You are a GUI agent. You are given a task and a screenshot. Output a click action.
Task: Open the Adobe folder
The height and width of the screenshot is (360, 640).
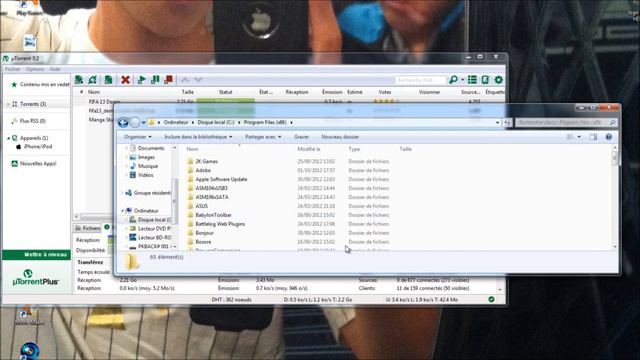coord(203,170)
